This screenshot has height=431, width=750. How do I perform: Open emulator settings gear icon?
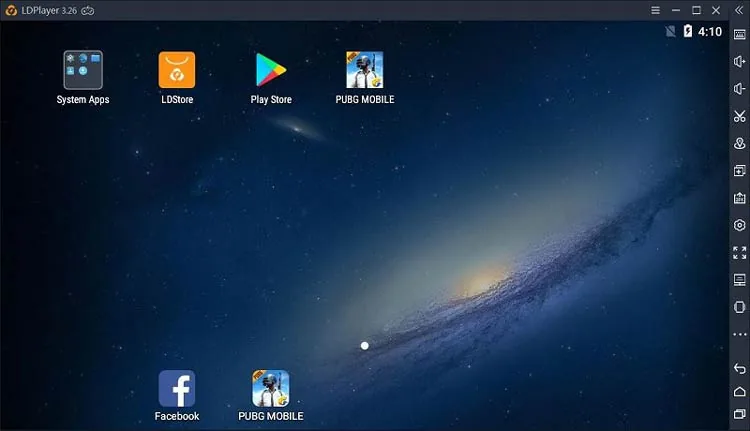click(x=739, y=225)
